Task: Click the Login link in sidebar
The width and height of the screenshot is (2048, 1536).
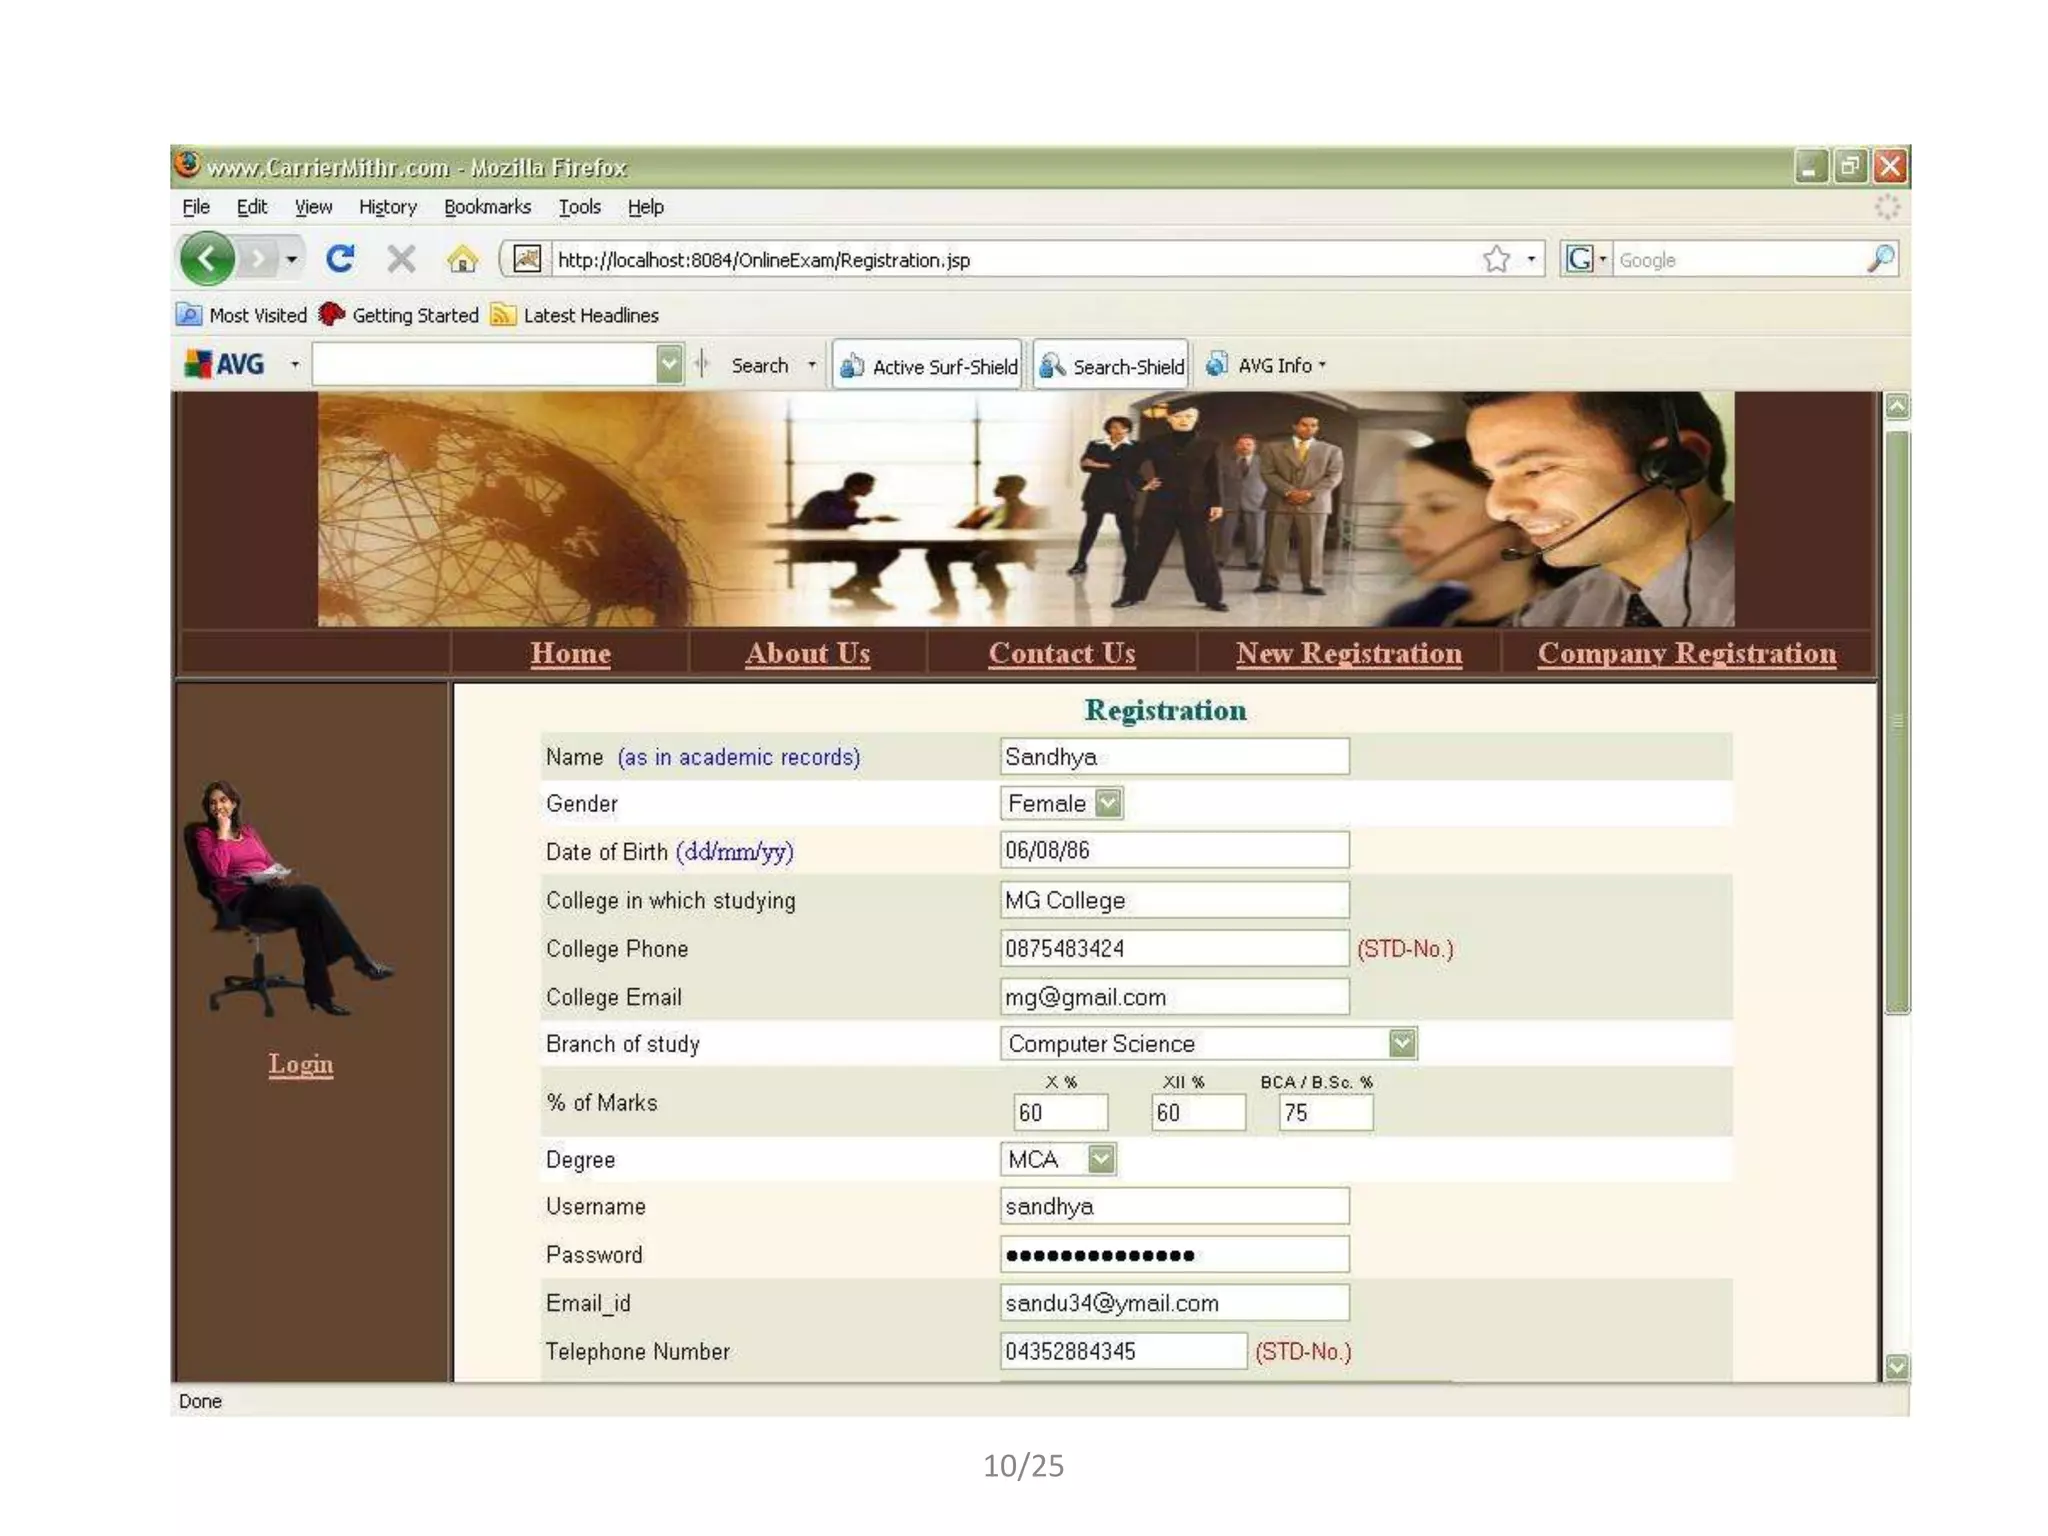Action: tap(300, 1064)
